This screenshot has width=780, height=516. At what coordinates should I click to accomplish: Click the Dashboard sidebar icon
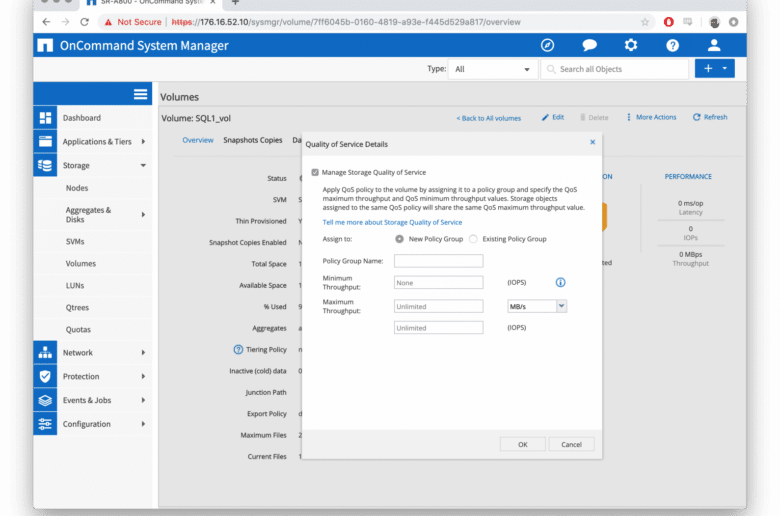coord(45,118)
